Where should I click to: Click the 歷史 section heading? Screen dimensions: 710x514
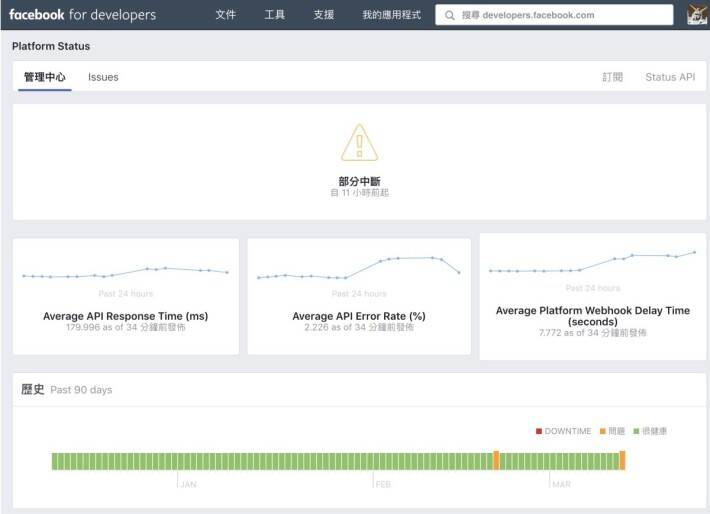[33, 389]
